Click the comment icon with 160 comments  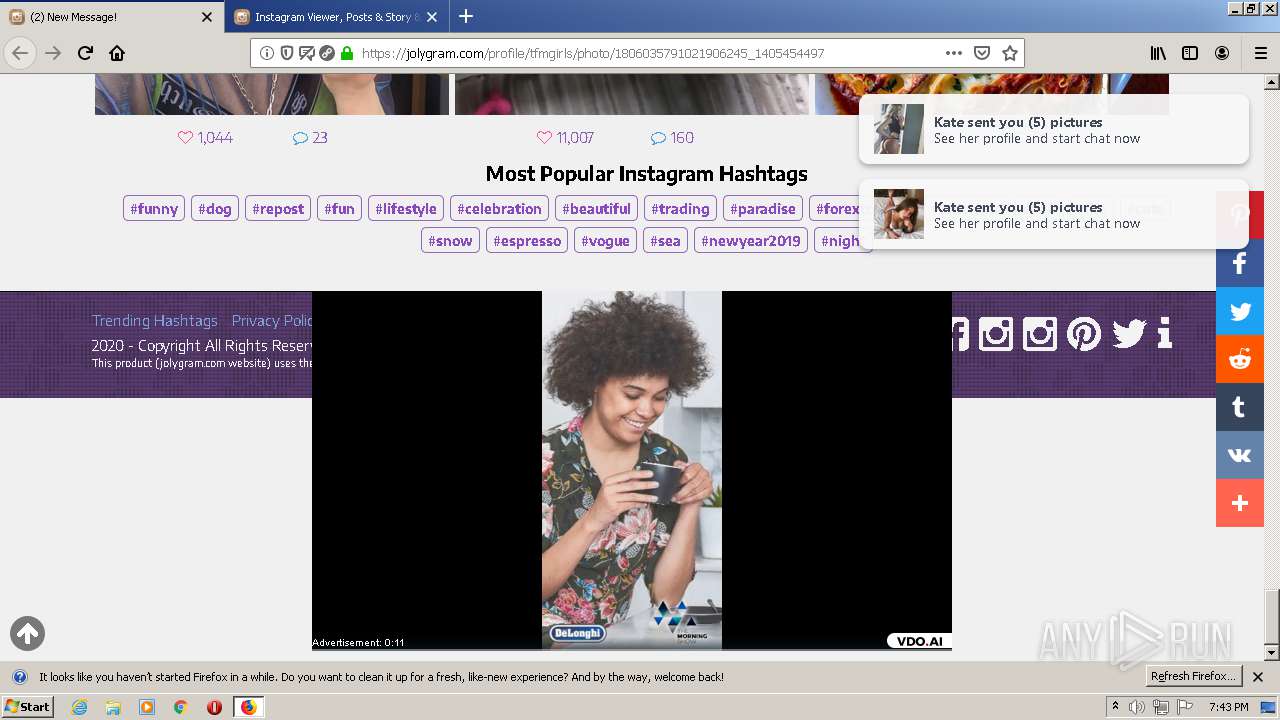[658, 138]
